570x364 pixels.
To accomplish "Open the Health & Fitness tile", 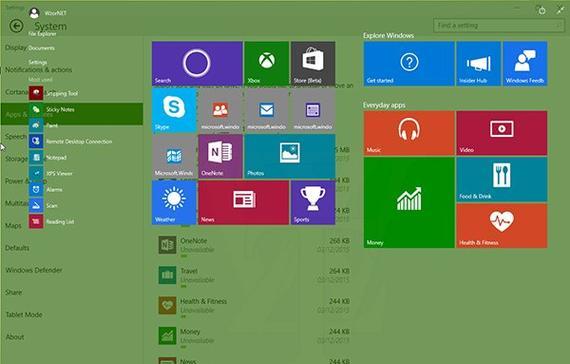I will tap(502, 226).
